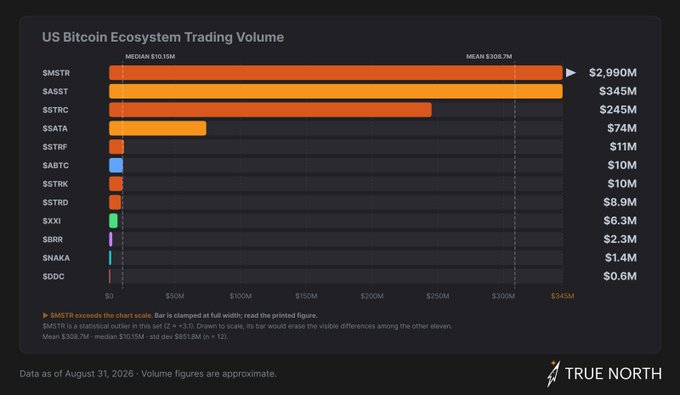Click the 'MEDIAN $10.15M' label
Image resolution: width=680 pixels, height=395 pixels.
click(150, 56)
